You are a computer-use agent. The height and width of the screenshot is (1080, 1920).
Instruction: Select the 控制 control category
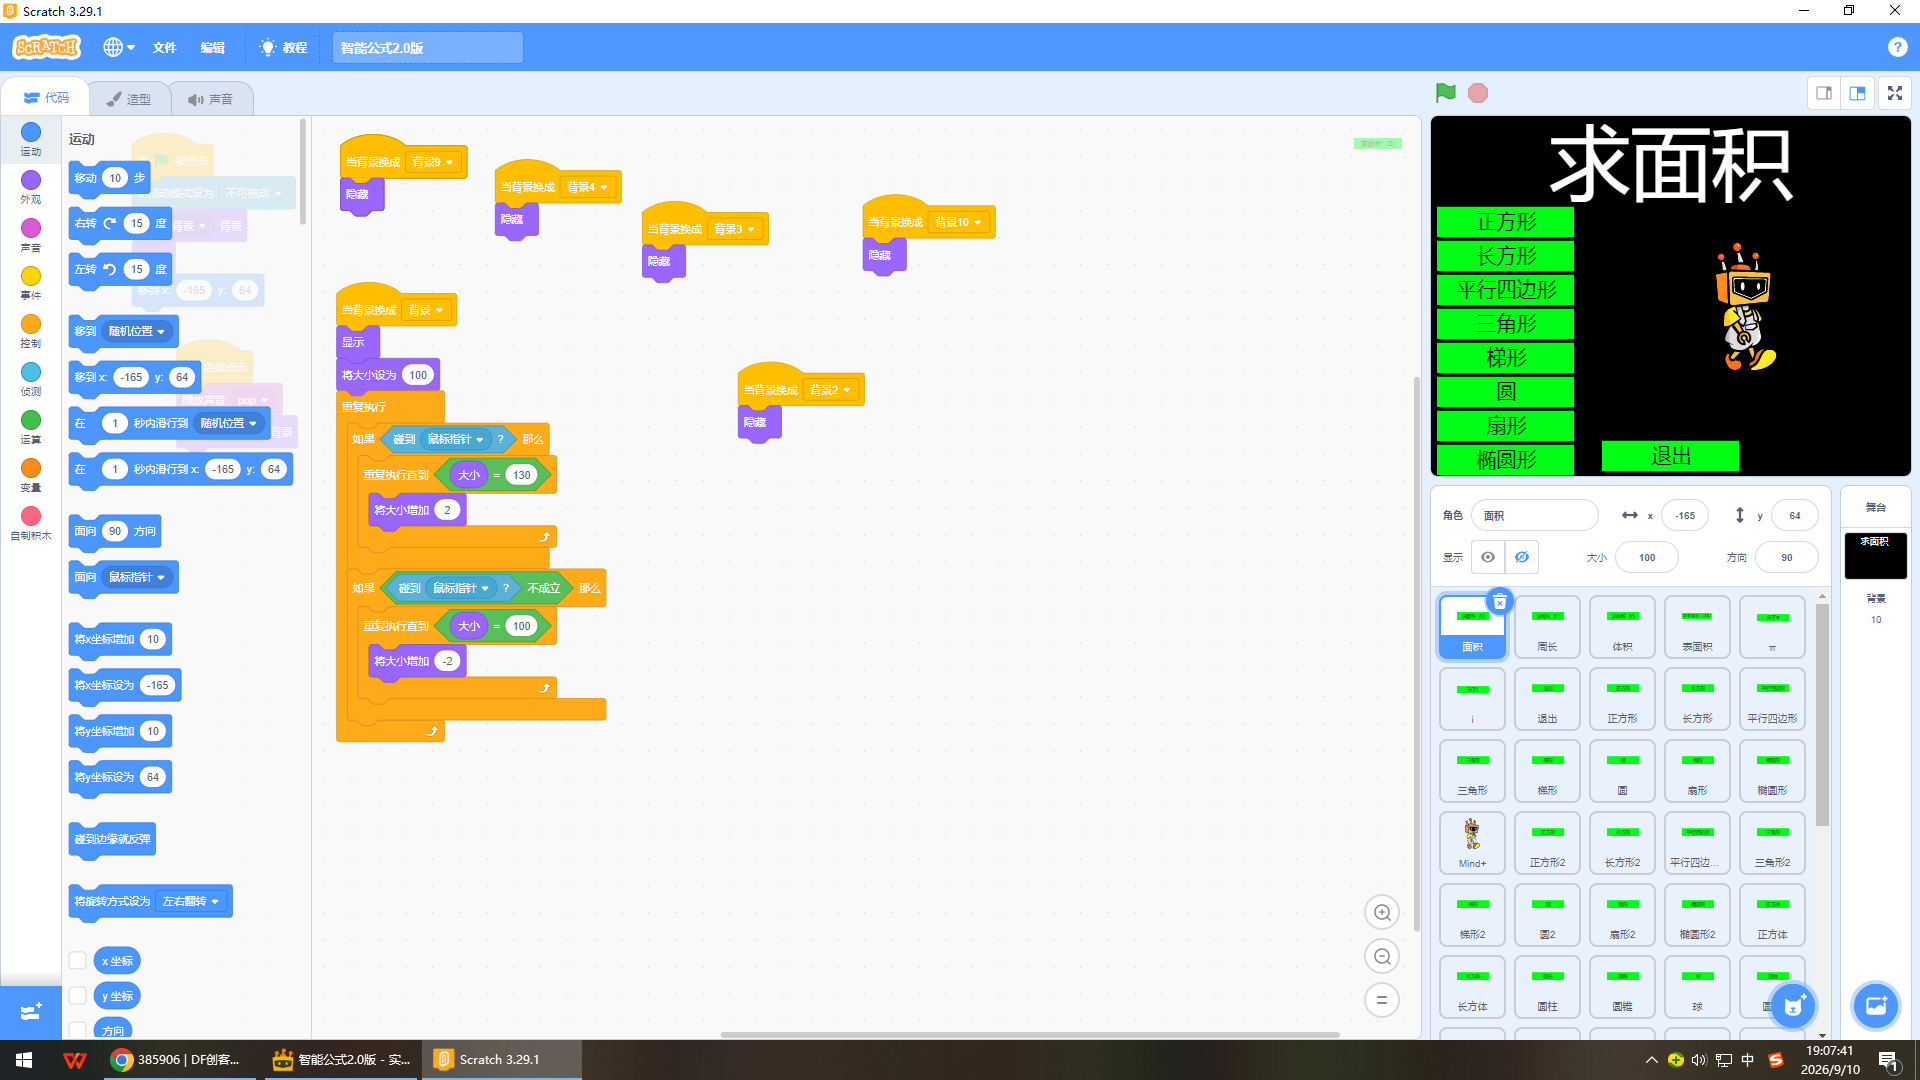(x=31, y=331)
